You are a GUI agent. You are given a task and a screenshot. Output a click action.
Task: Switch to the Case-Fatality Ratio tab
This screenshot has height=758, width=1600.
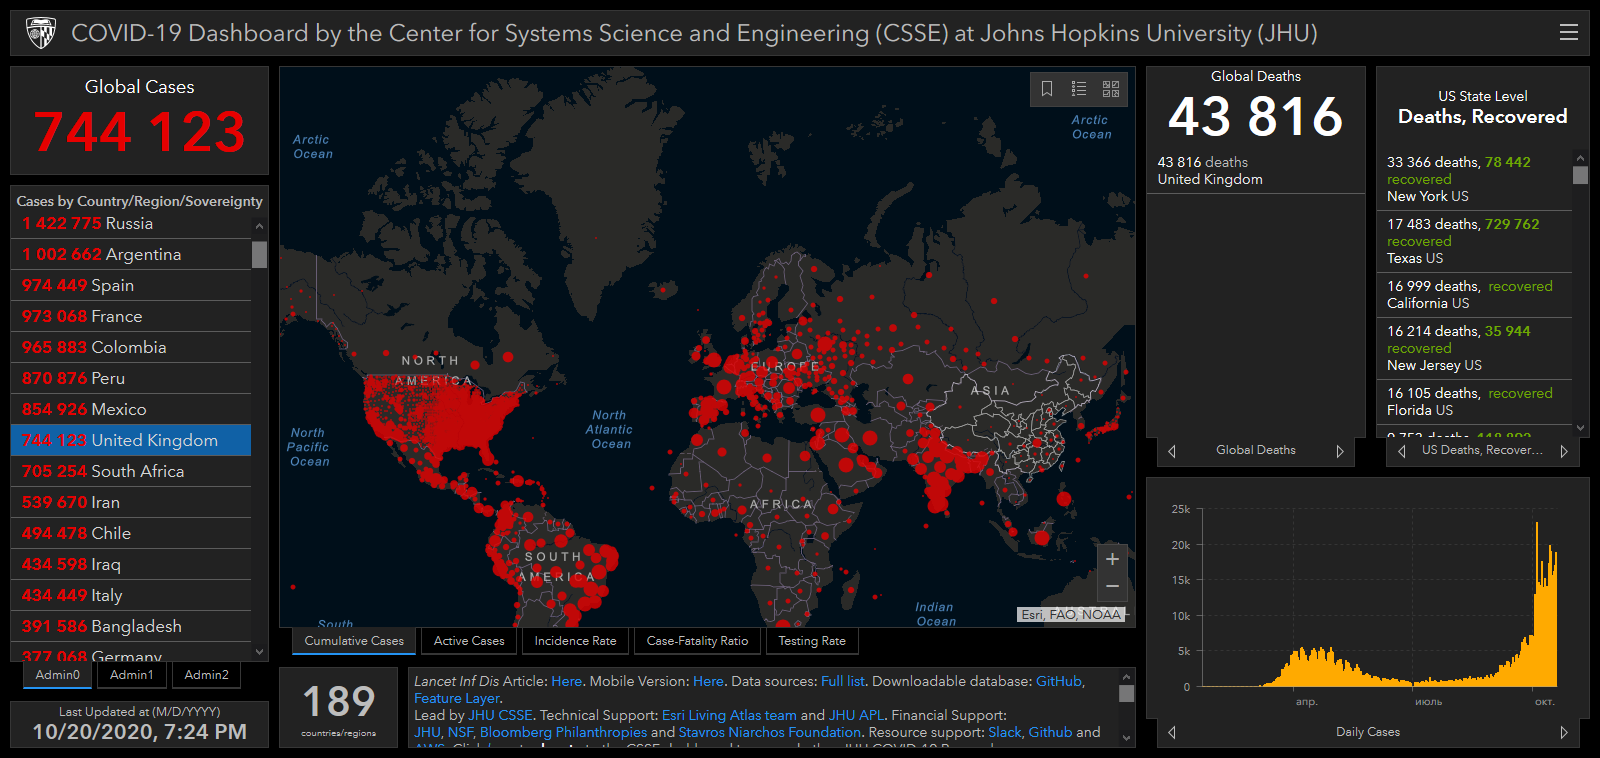[x=697, y=641]
